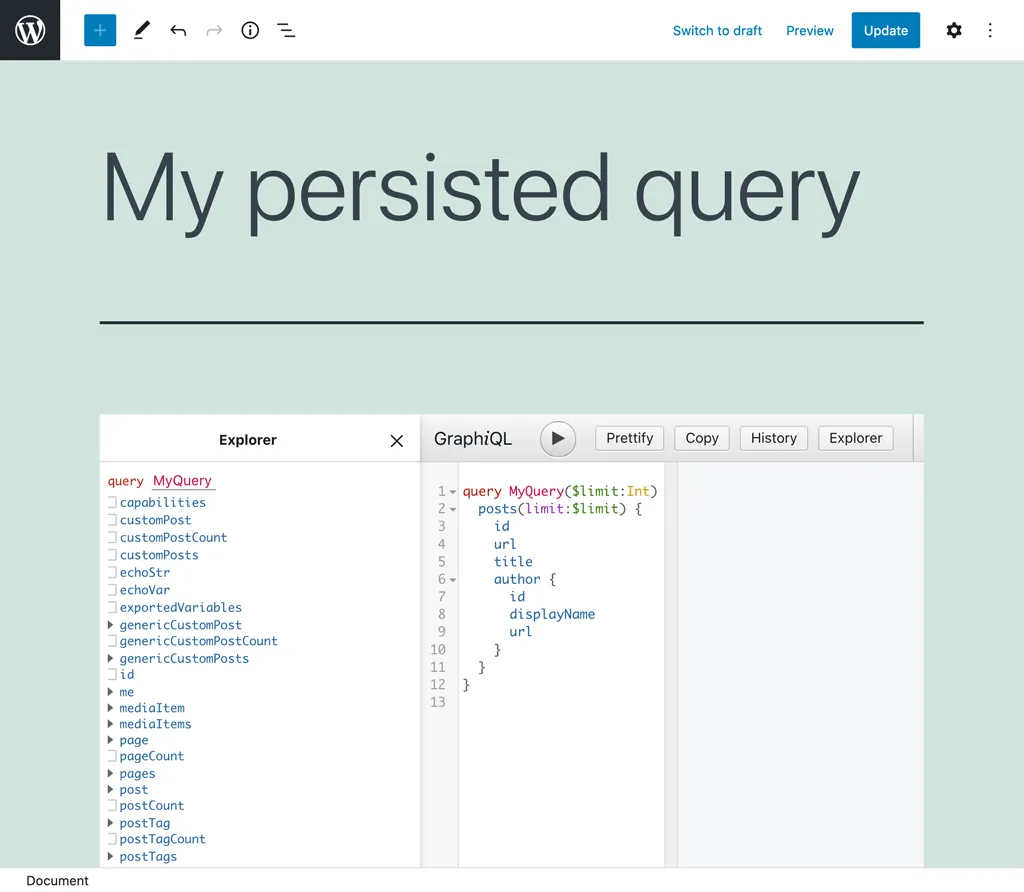Toggle the settings gear sidebar

click(x=954, y=30)
